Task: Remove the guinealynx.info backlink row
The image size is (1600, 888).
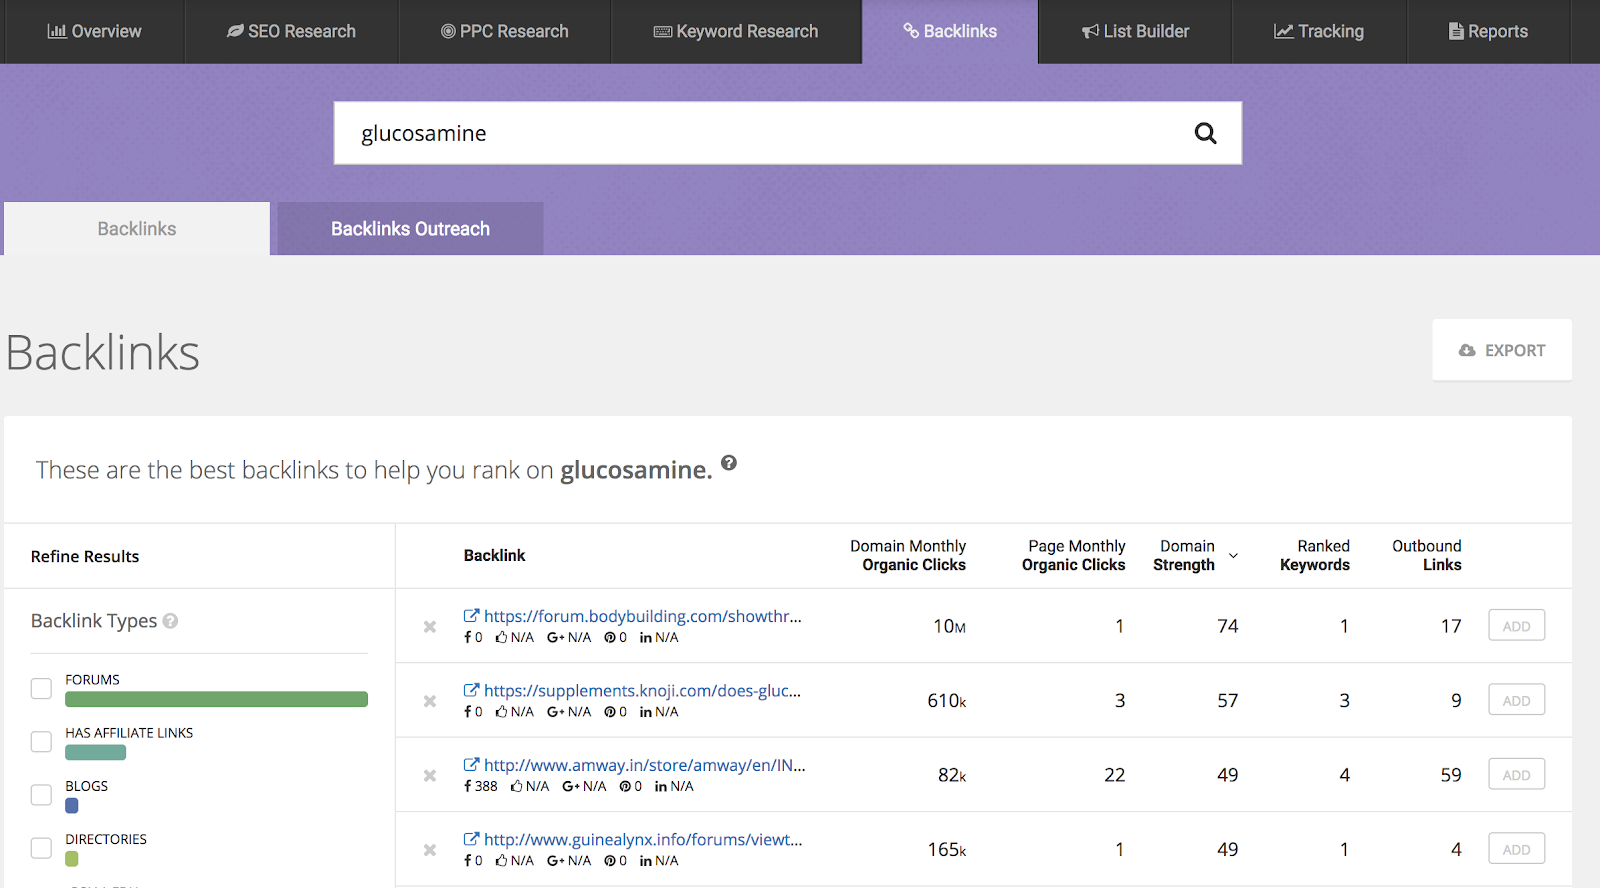Action: click(430, 850)
